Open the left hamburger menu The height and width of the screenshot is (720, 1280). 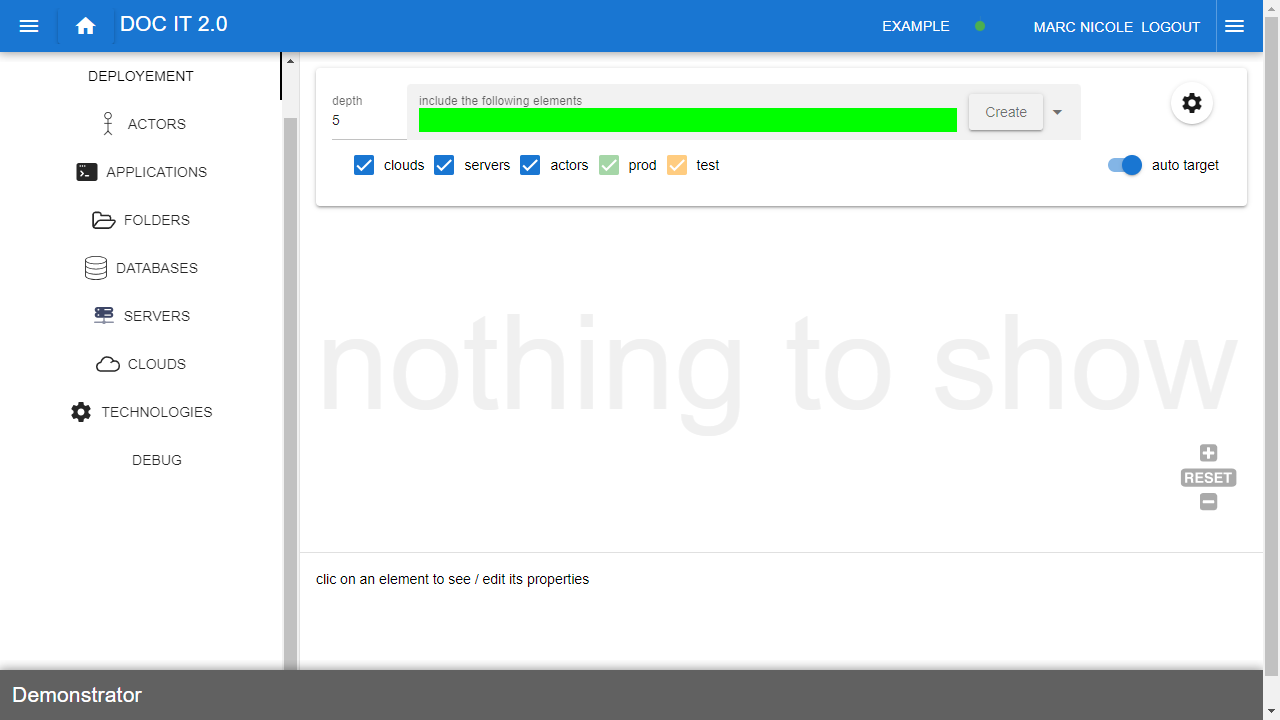(29, 26)
